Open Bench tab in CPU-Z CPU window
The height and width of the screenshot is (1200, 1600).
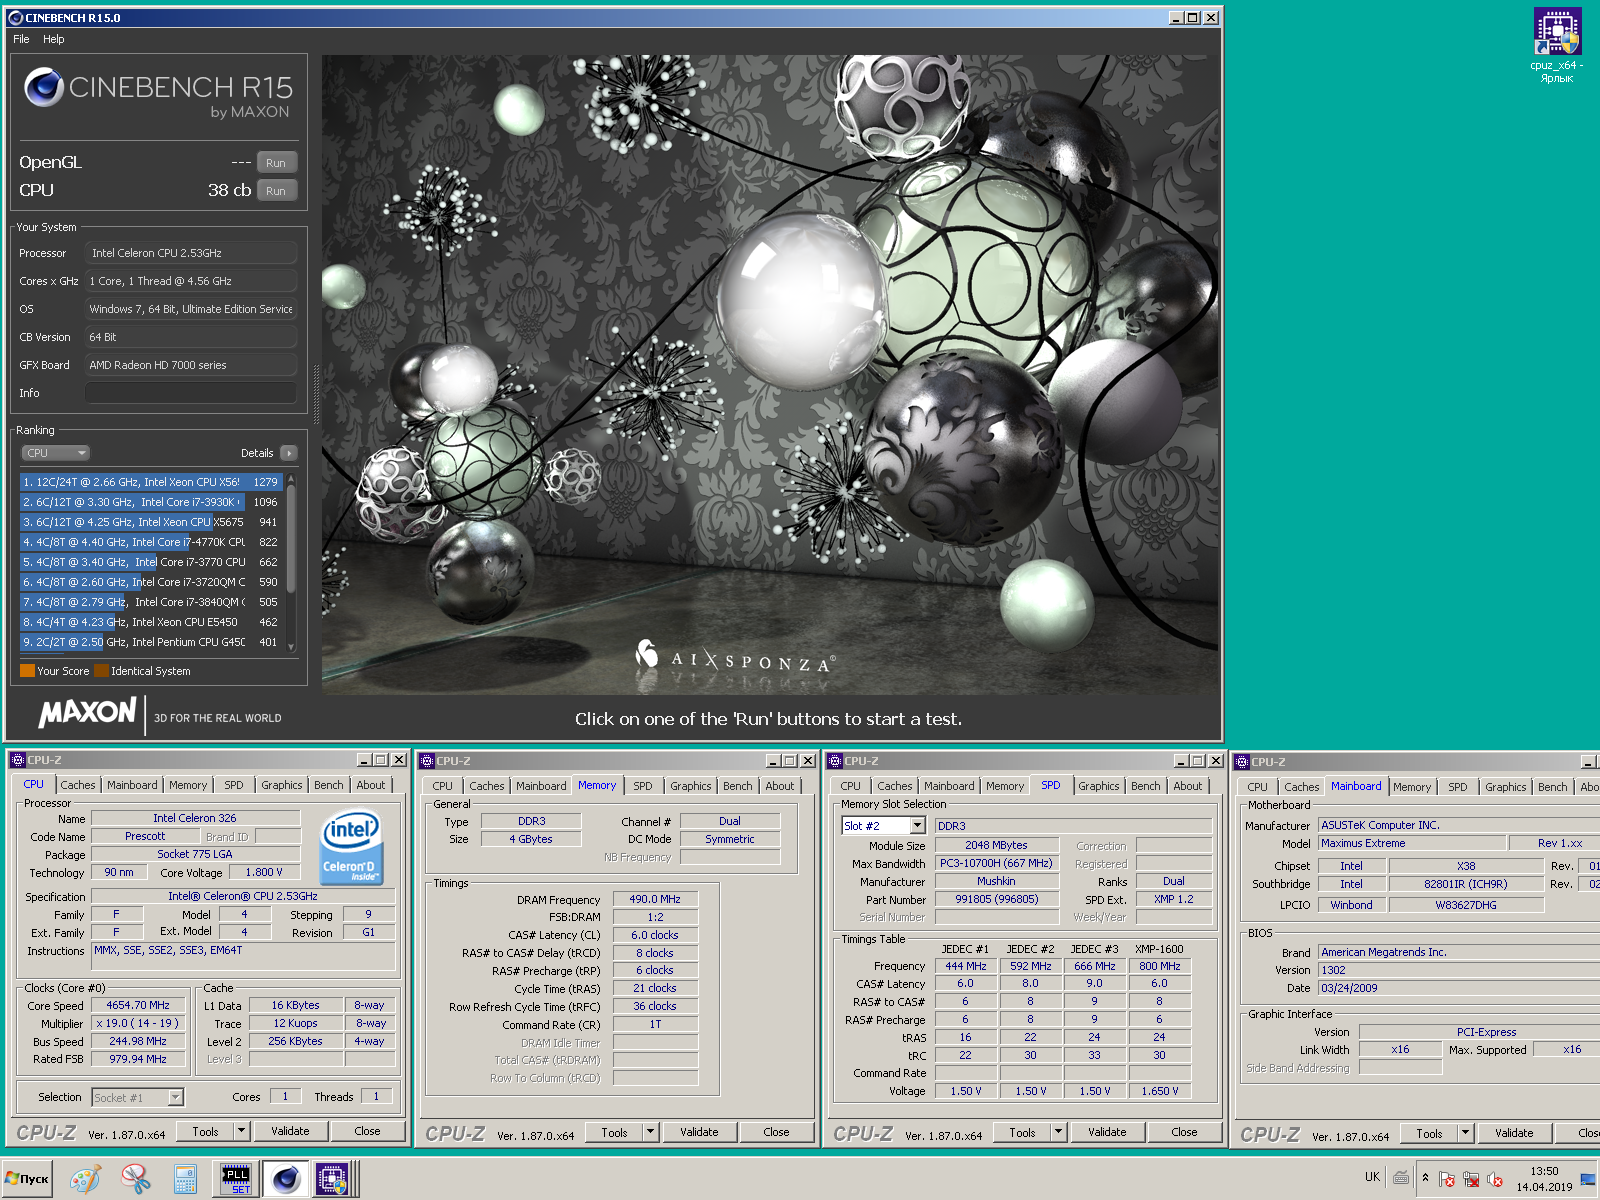(x=329, y=785)
